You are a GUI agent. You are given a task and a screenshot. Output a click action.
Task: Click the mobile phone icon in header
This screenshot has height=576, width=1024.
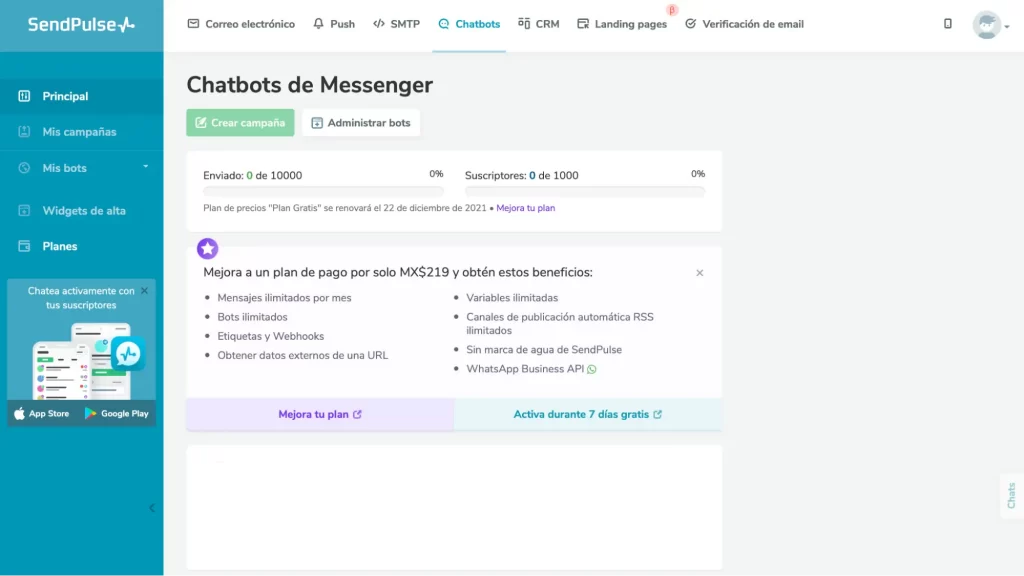point(948,24)
